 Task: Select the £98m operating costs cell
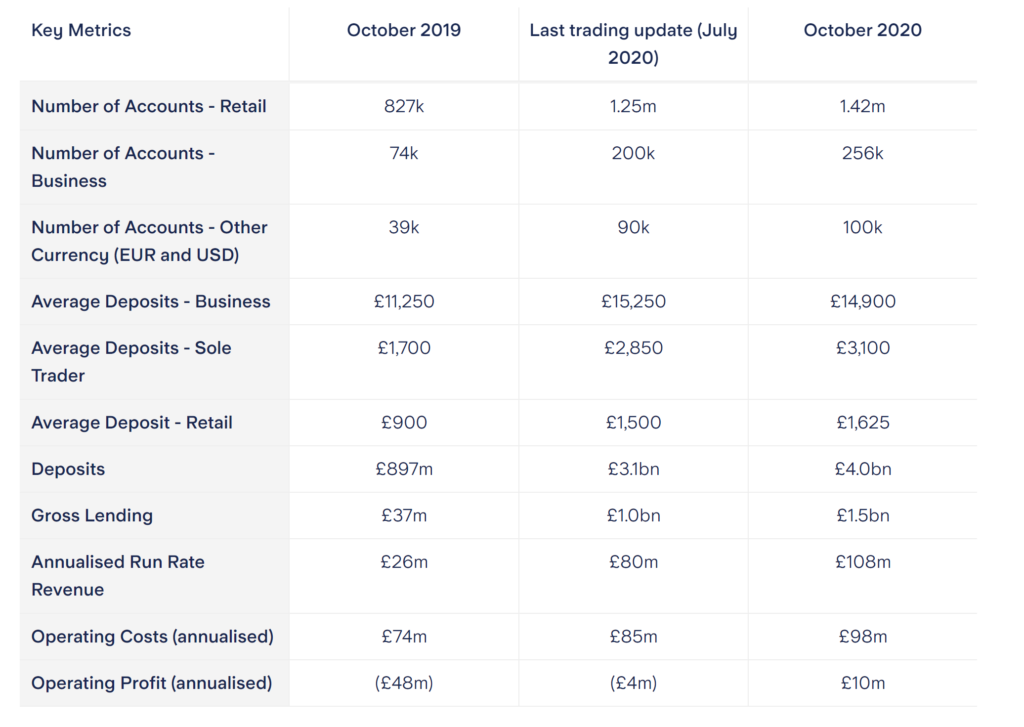click(x=862, y=636)
